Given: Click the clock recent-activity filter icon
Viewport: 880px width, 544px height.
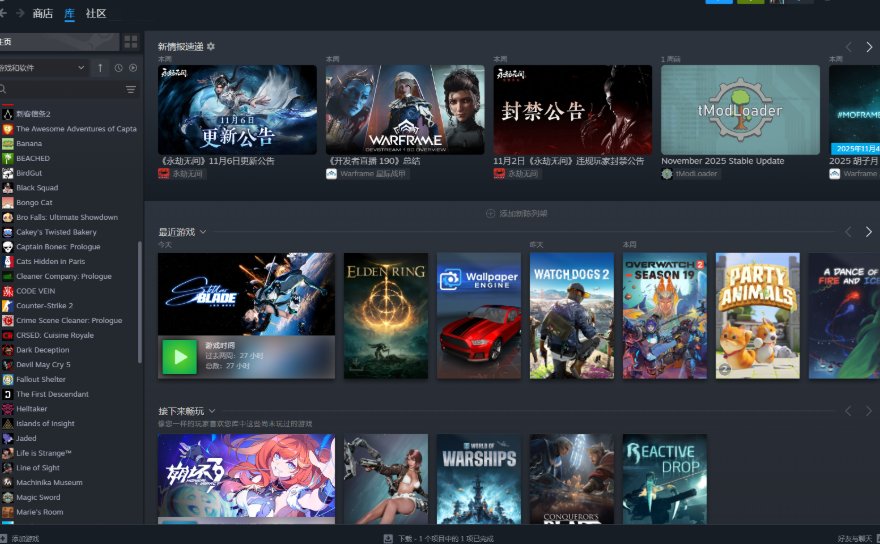Looking at the screenshot, I should point(118,68).
